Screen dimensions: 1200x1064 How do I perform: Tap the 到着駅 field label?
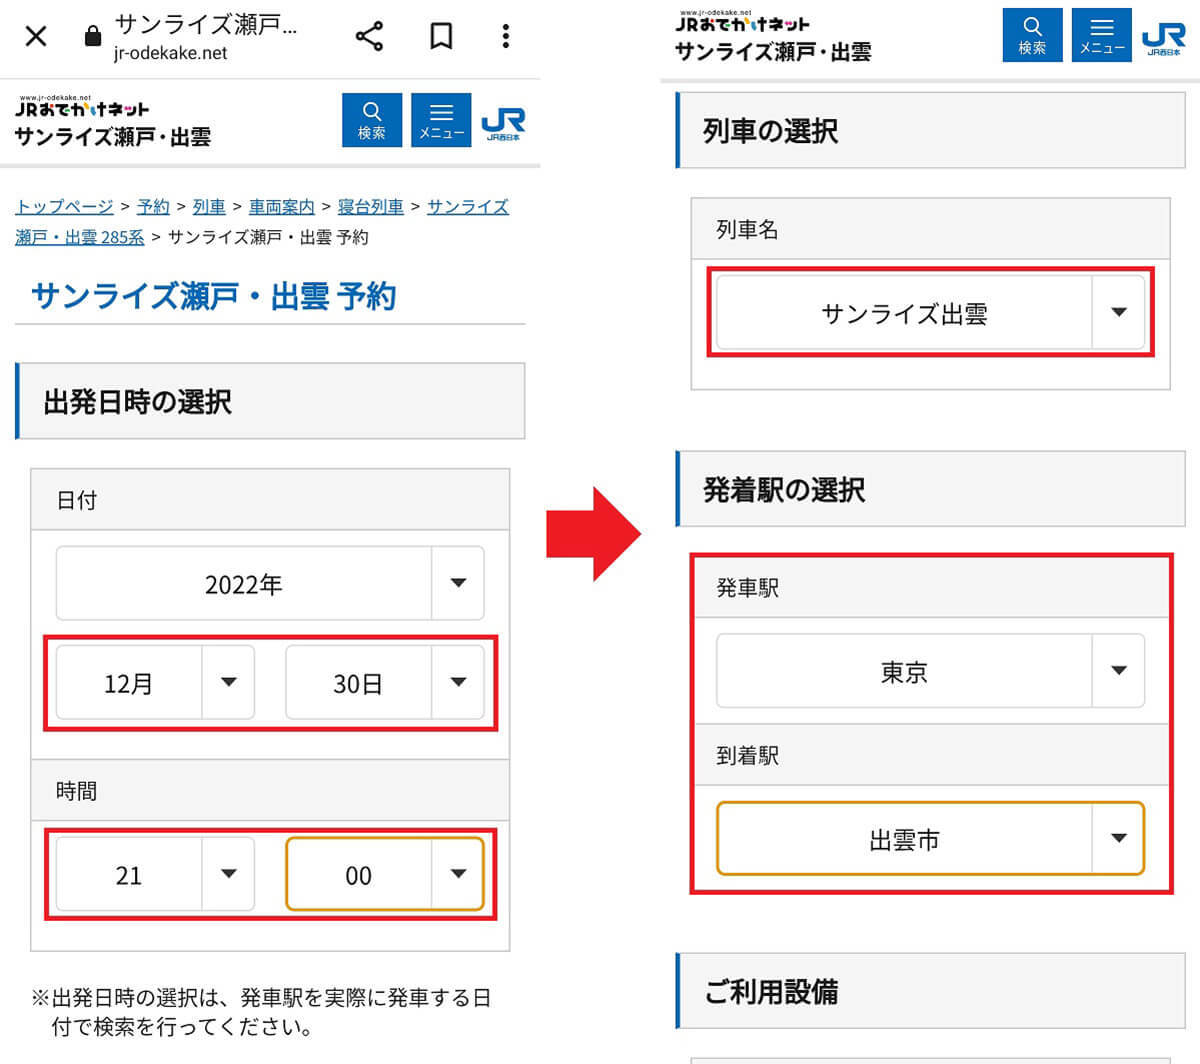(x=748, y=756)
